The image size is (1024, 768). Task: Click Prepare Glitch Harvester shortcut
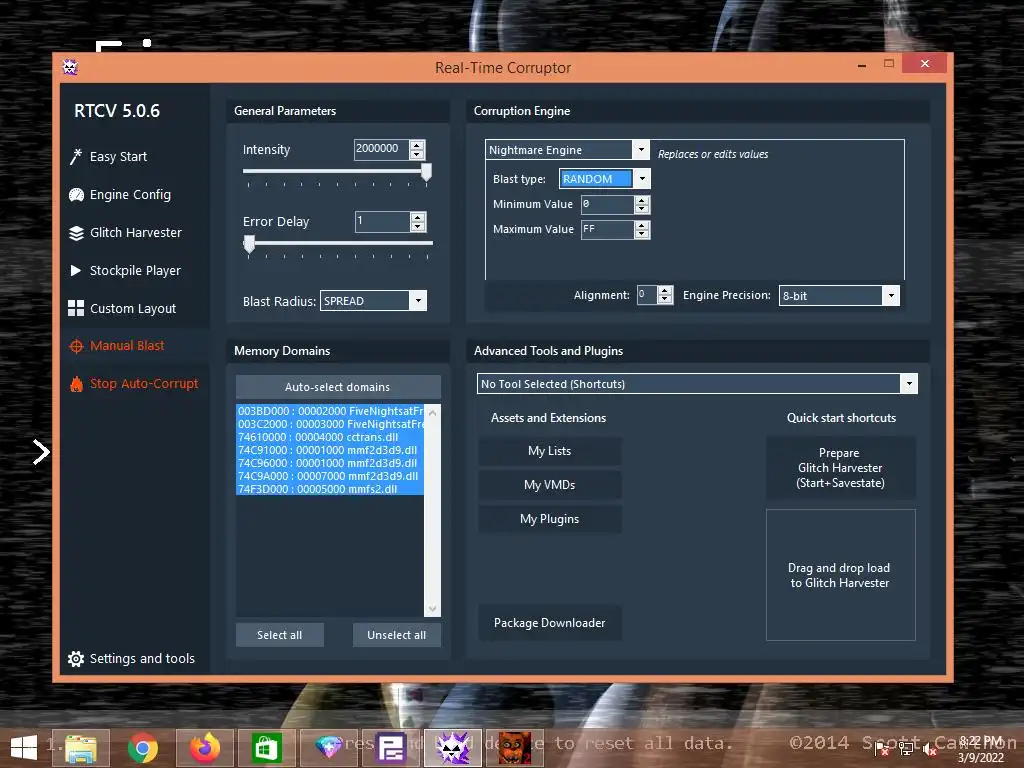point(840,468)
